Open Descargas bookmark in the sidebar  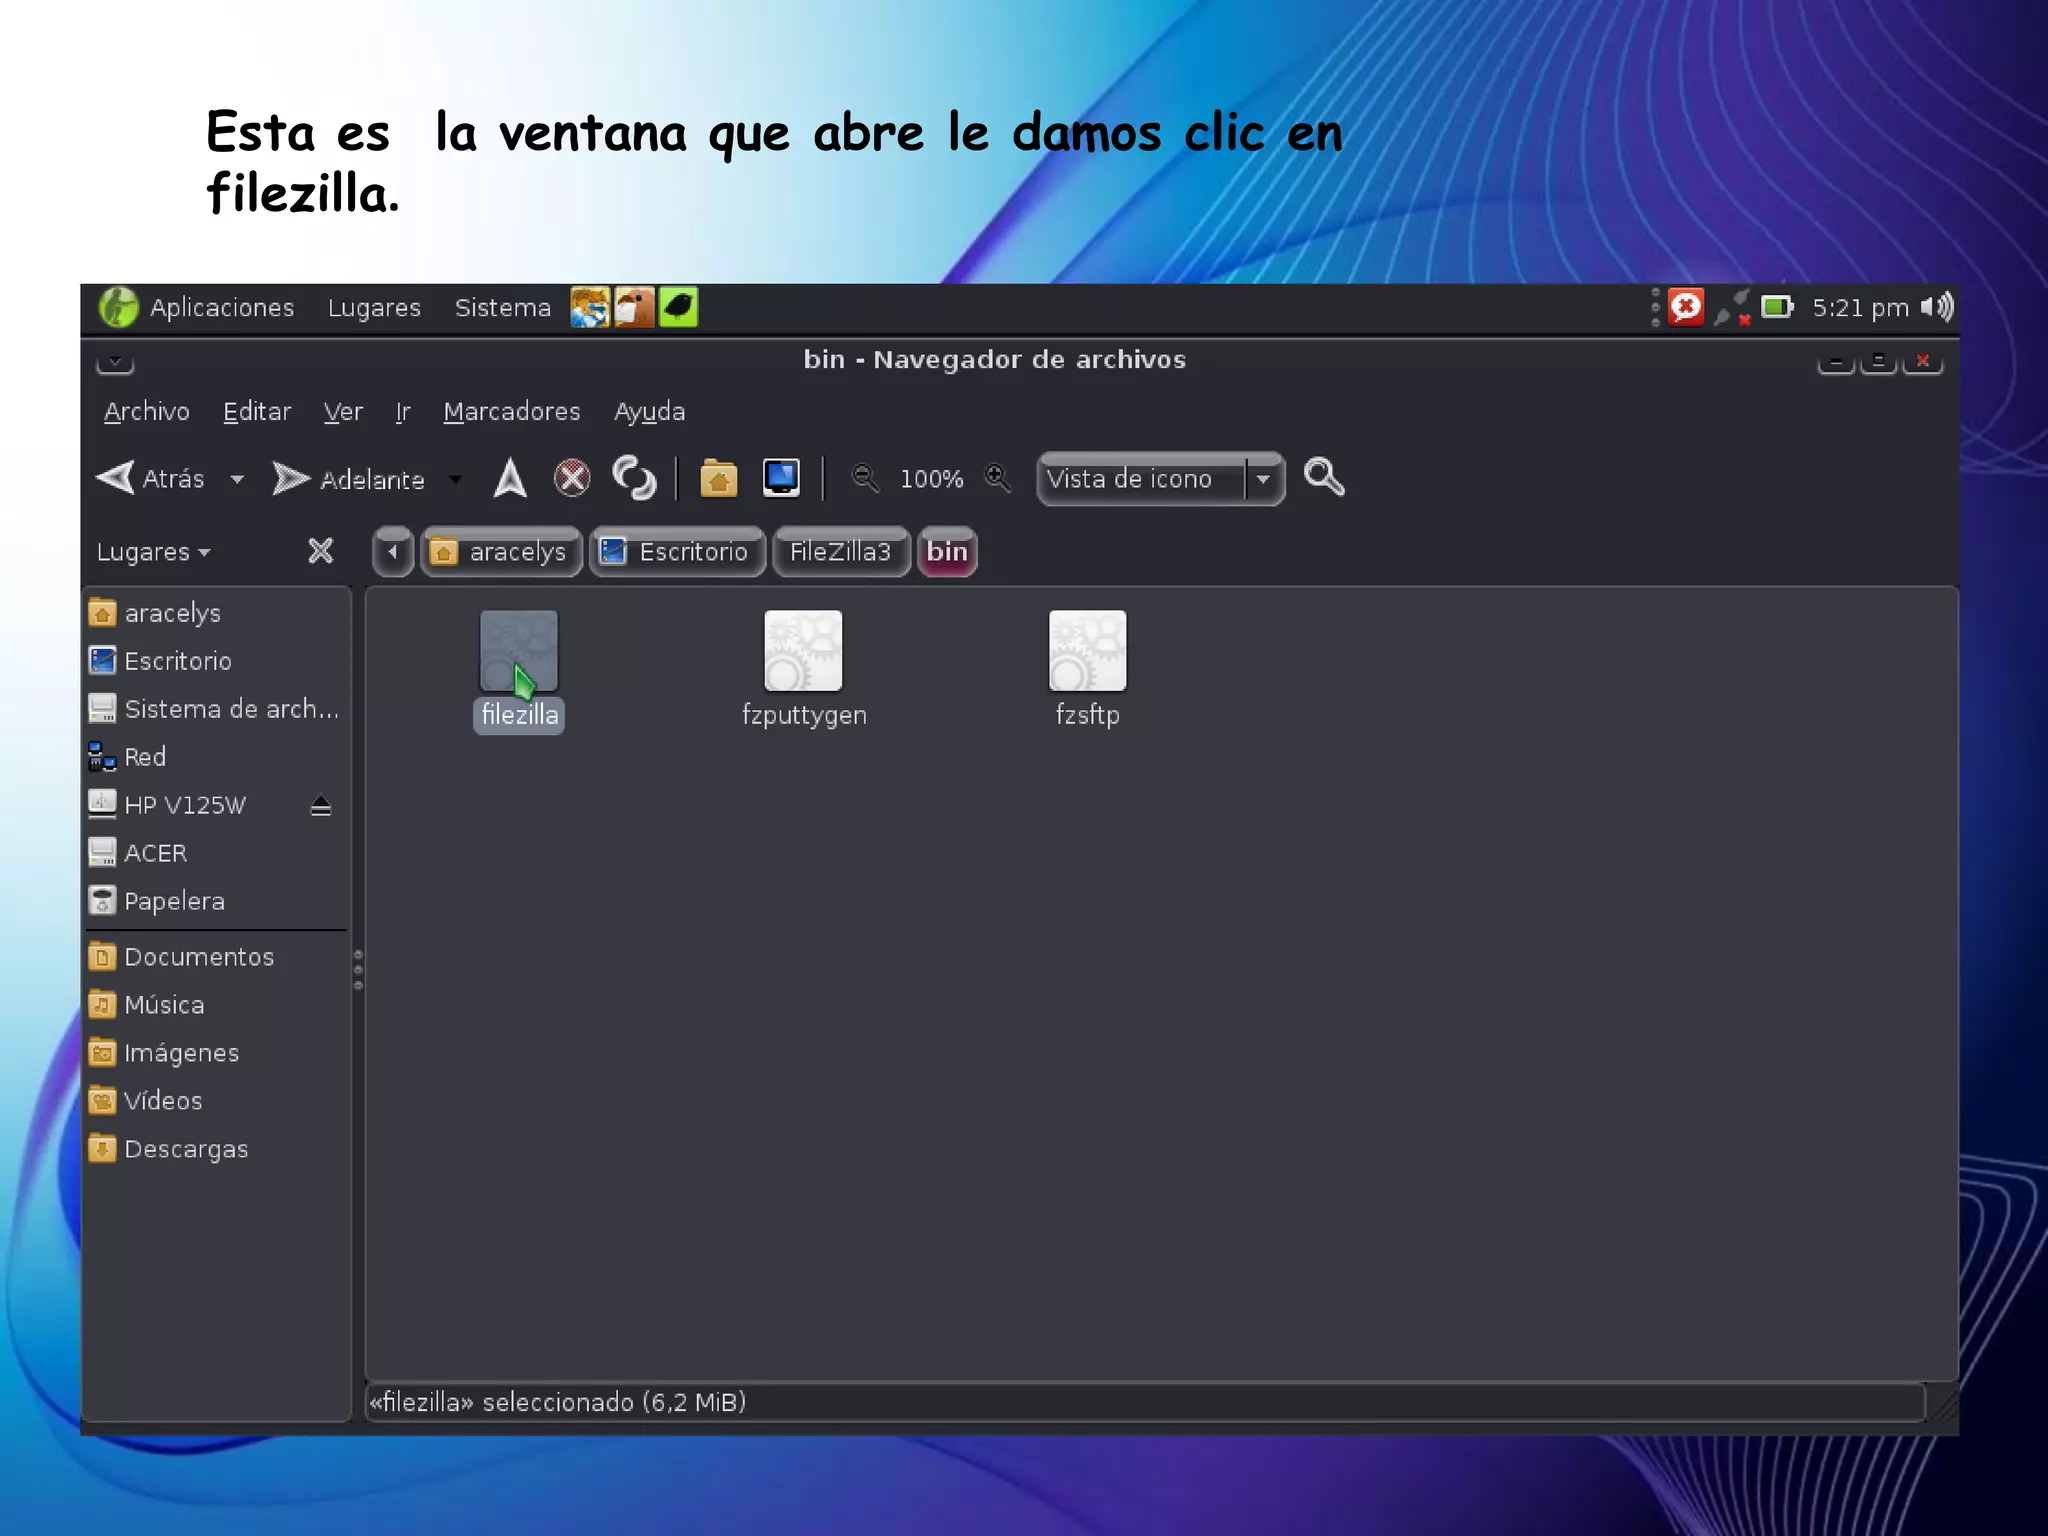217,1149
